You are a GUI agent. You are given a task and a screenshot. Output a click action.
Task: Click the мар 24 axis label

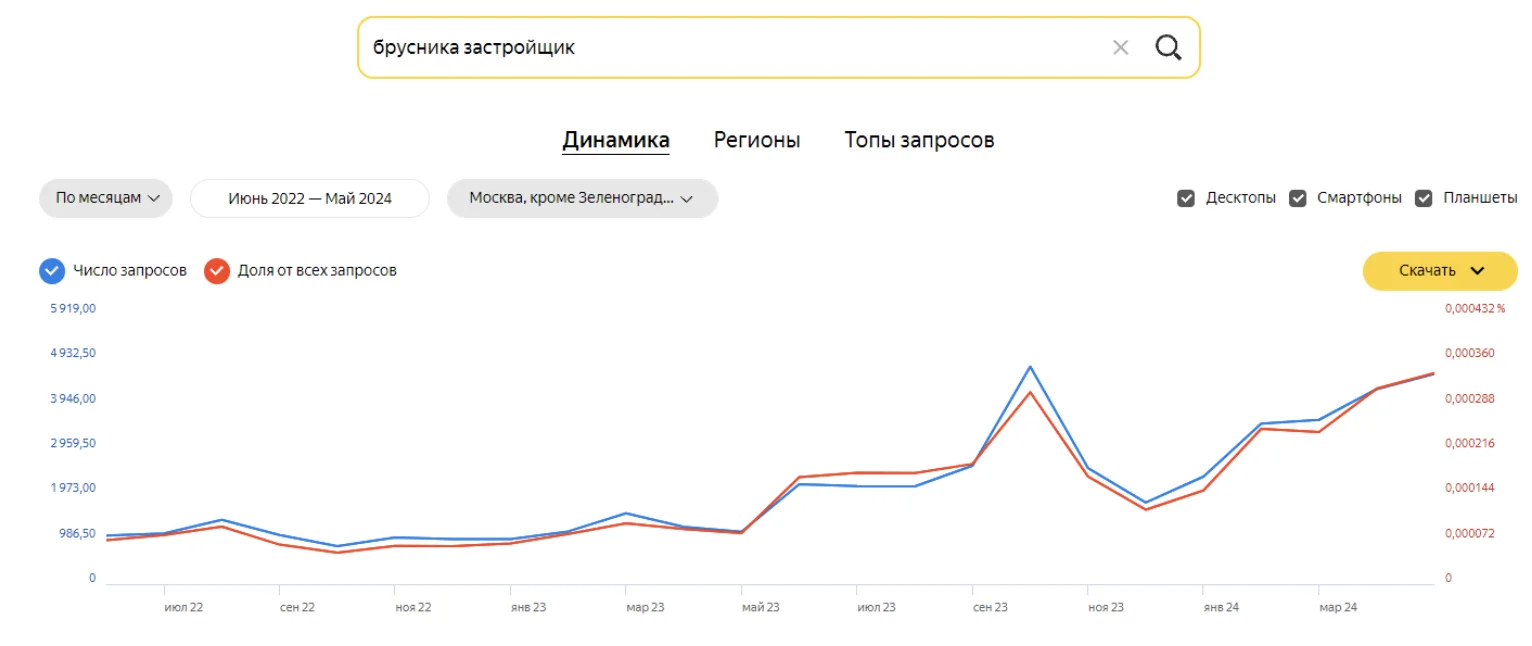click(x=1338, y=607)
